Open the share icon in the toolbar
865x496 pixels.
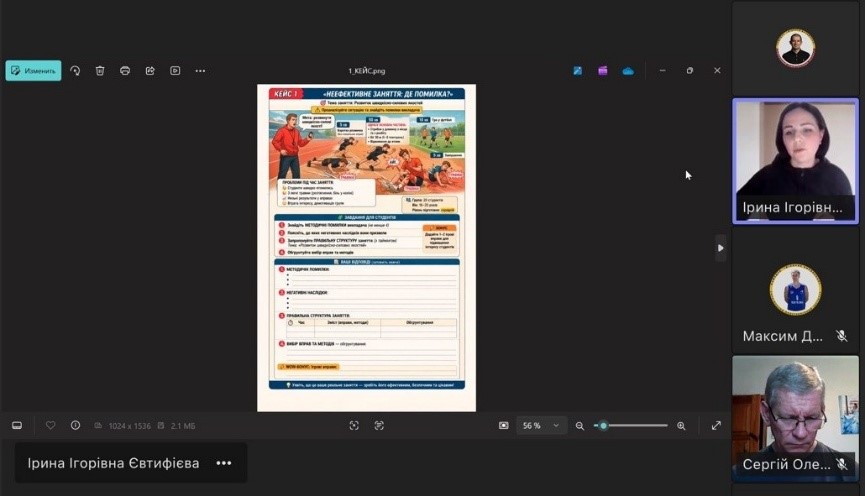[x=150, y=71]
